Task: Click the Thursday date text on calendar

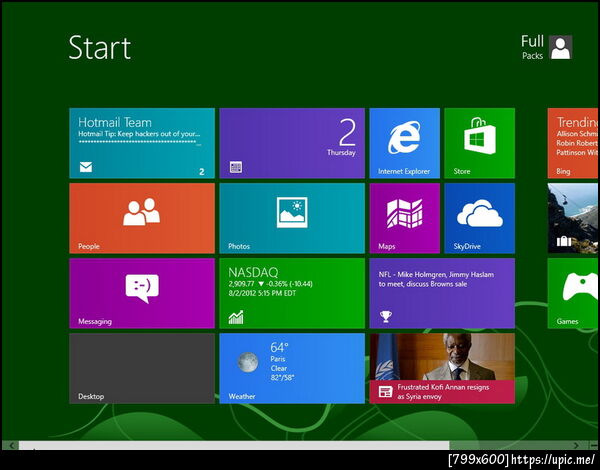Action: [x=341, y=152]
